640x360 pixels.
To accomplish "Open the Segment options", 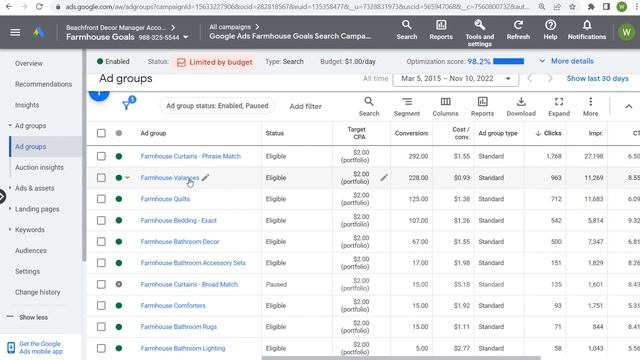I will [x=407, y=107].
